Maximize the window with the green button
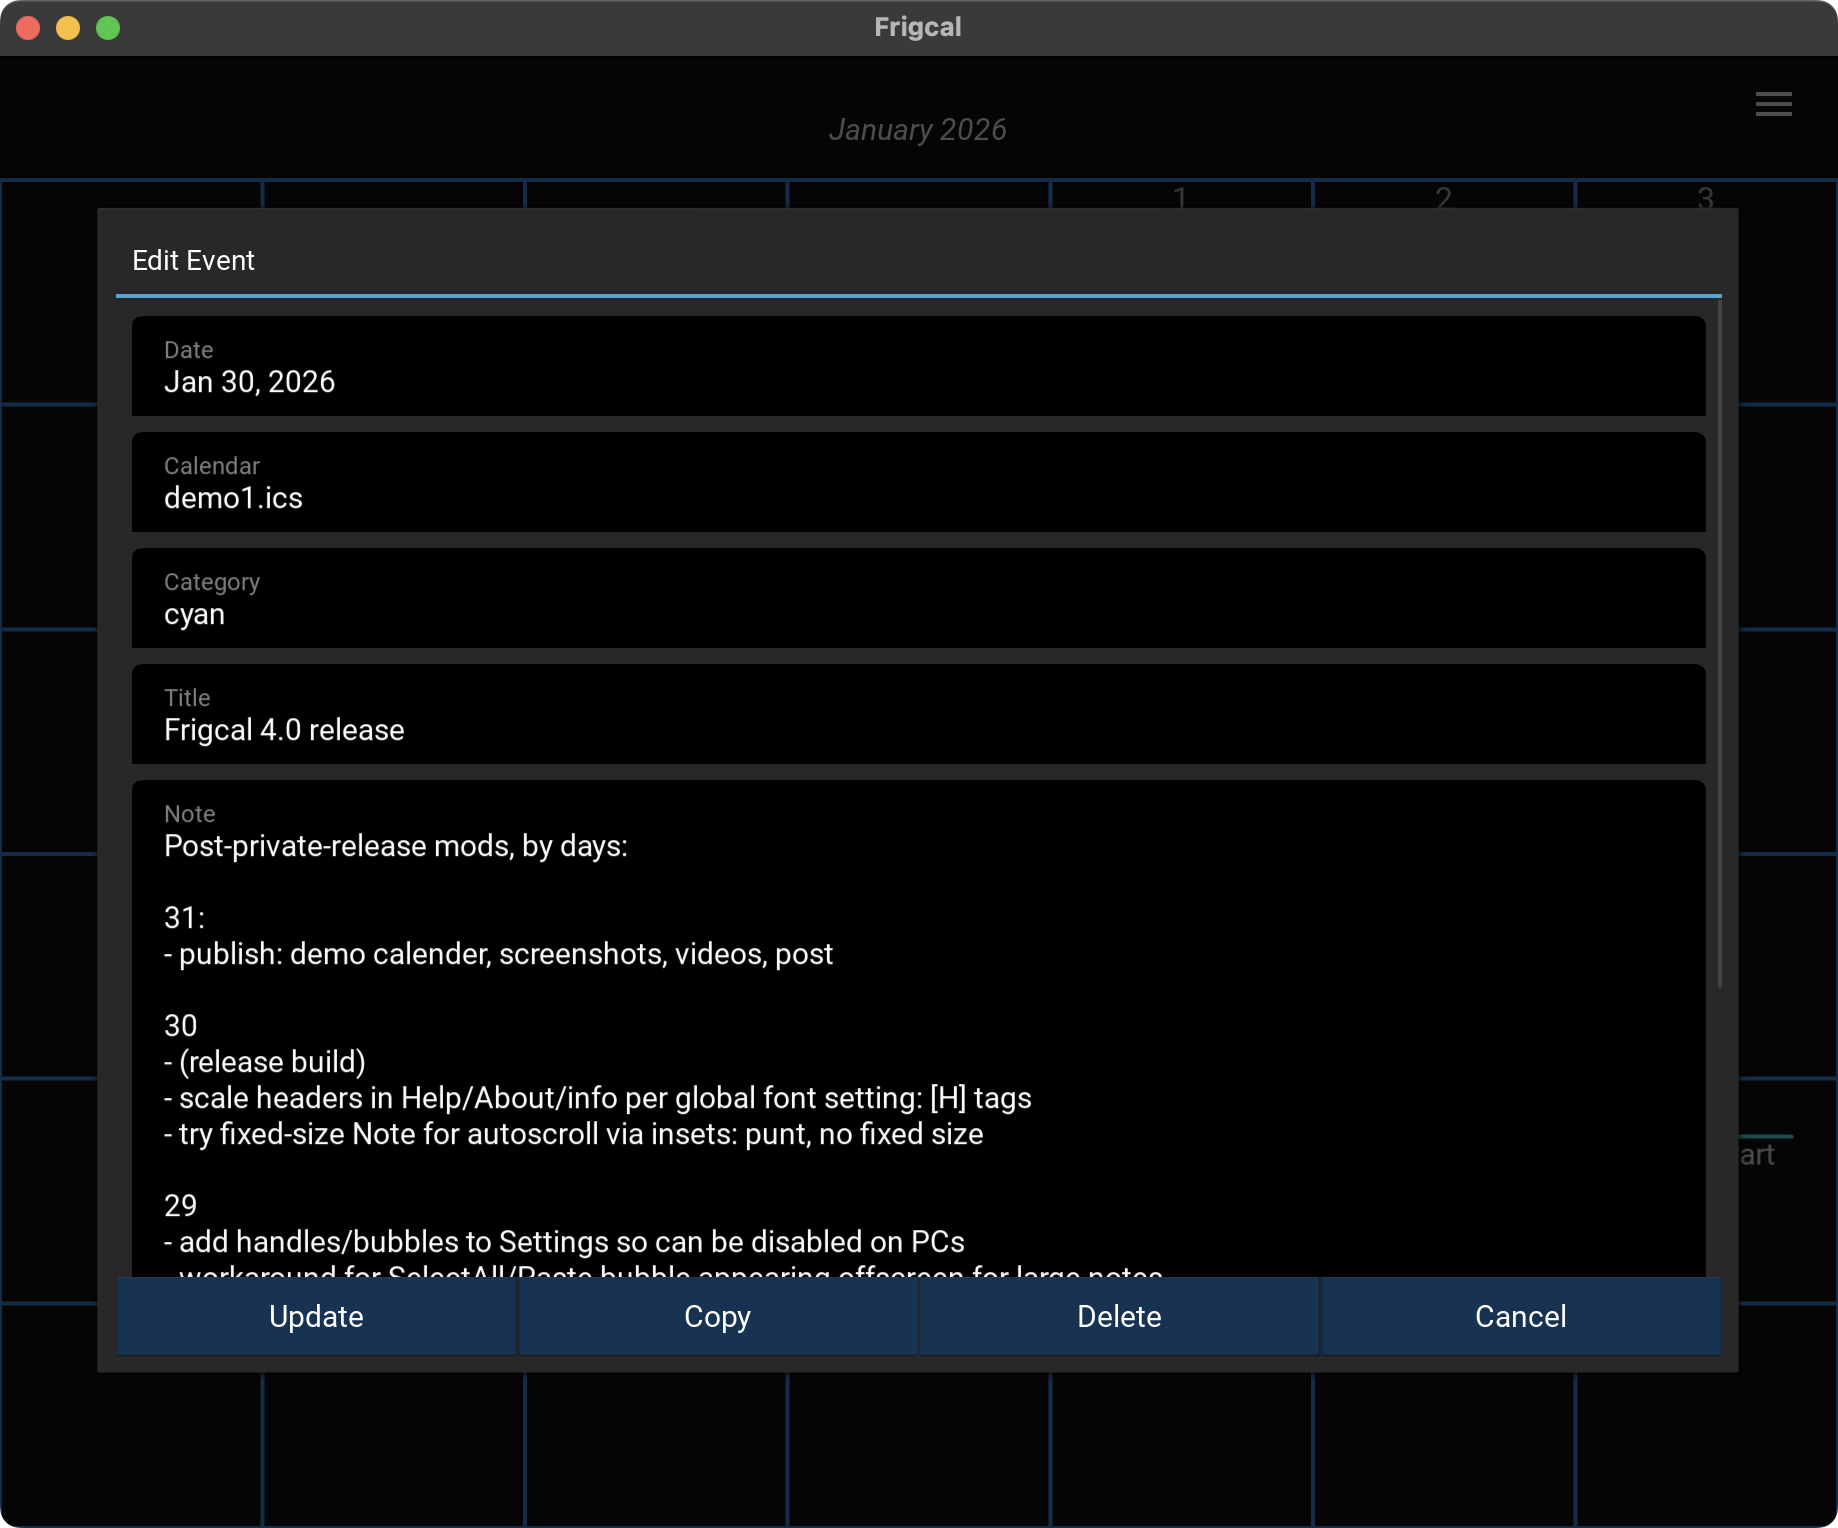 [x=108, y=28]
